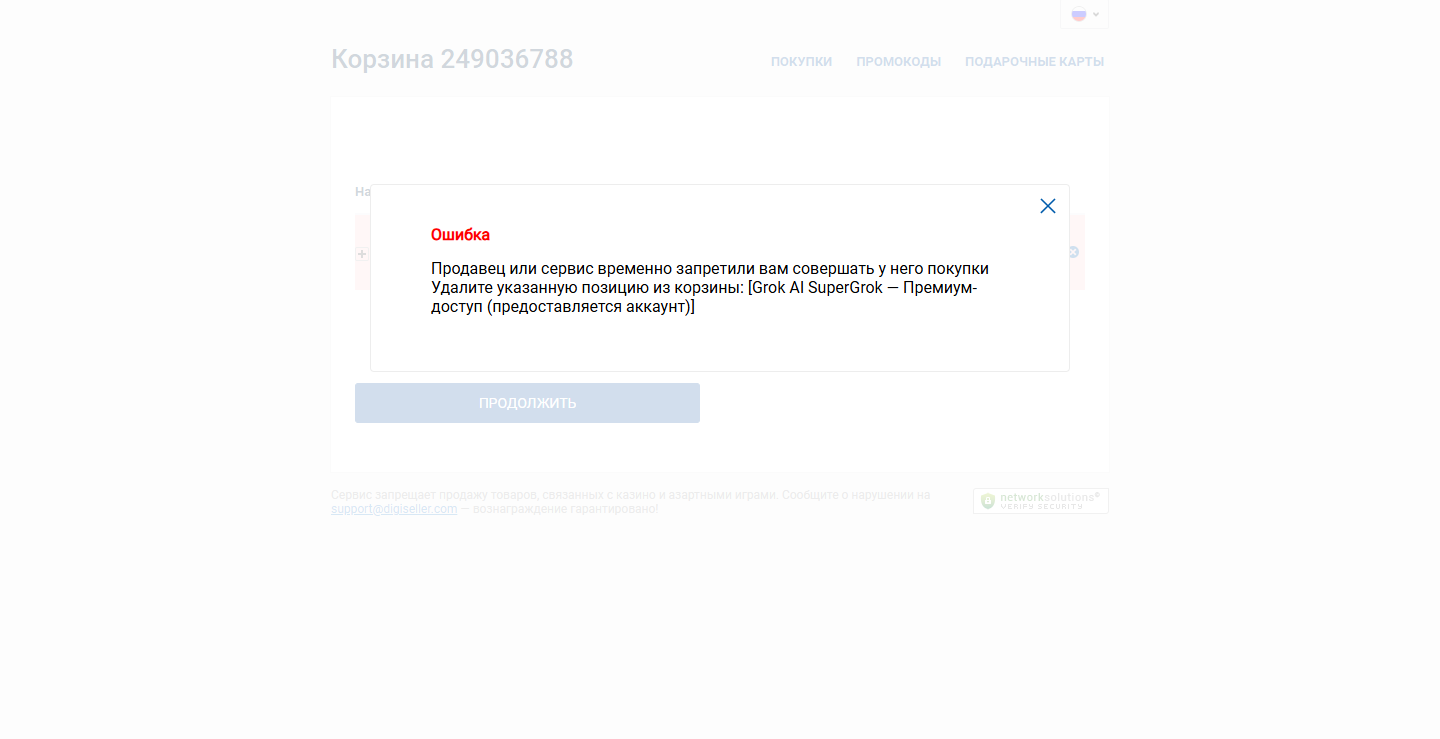Open the ПОДАРОЧНЫЕ КАРТЫ page
This screenshot has width=1440, height=739.
(x=1034, y=62)
